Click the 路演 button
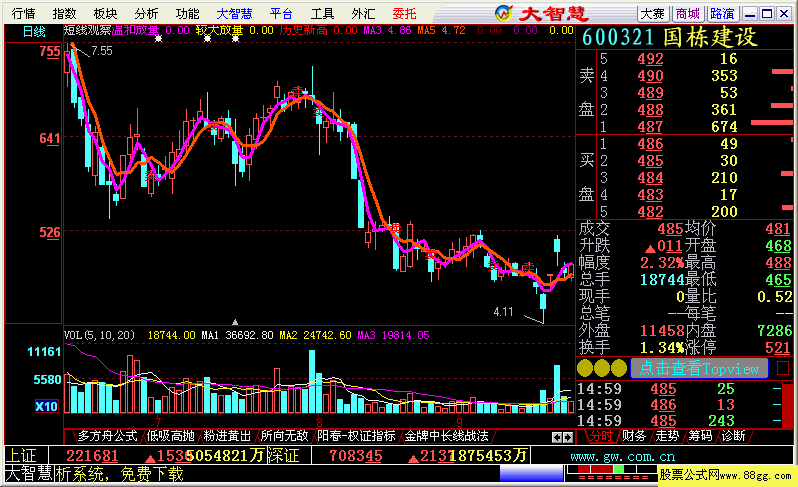Image resolution: width=798 pixels, height=487 pixels. click(722, 13)
